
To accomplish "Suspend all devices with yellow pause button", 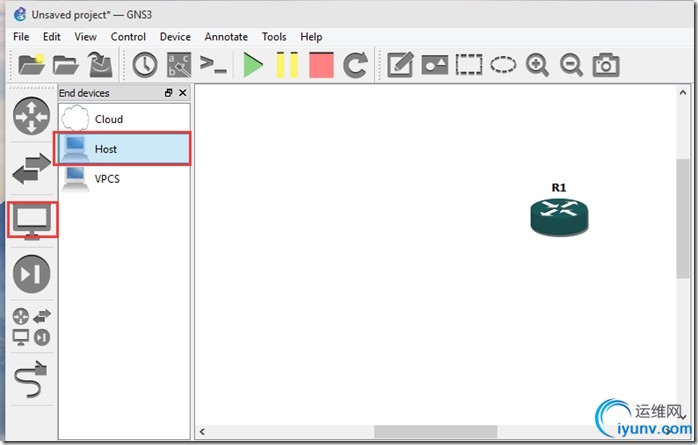I will coord(287,65).
